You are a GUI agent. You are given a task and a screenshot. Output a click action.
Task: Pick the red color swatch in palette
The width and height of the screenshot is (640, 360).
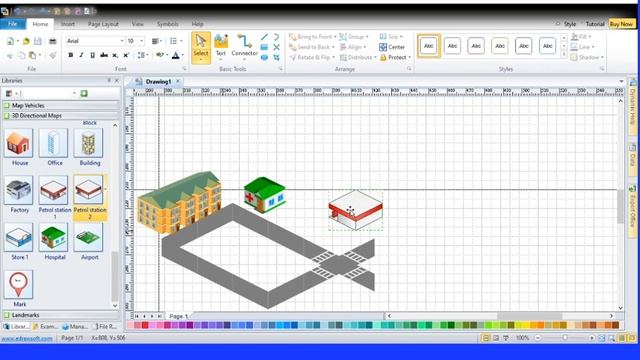tap(145, 325)
